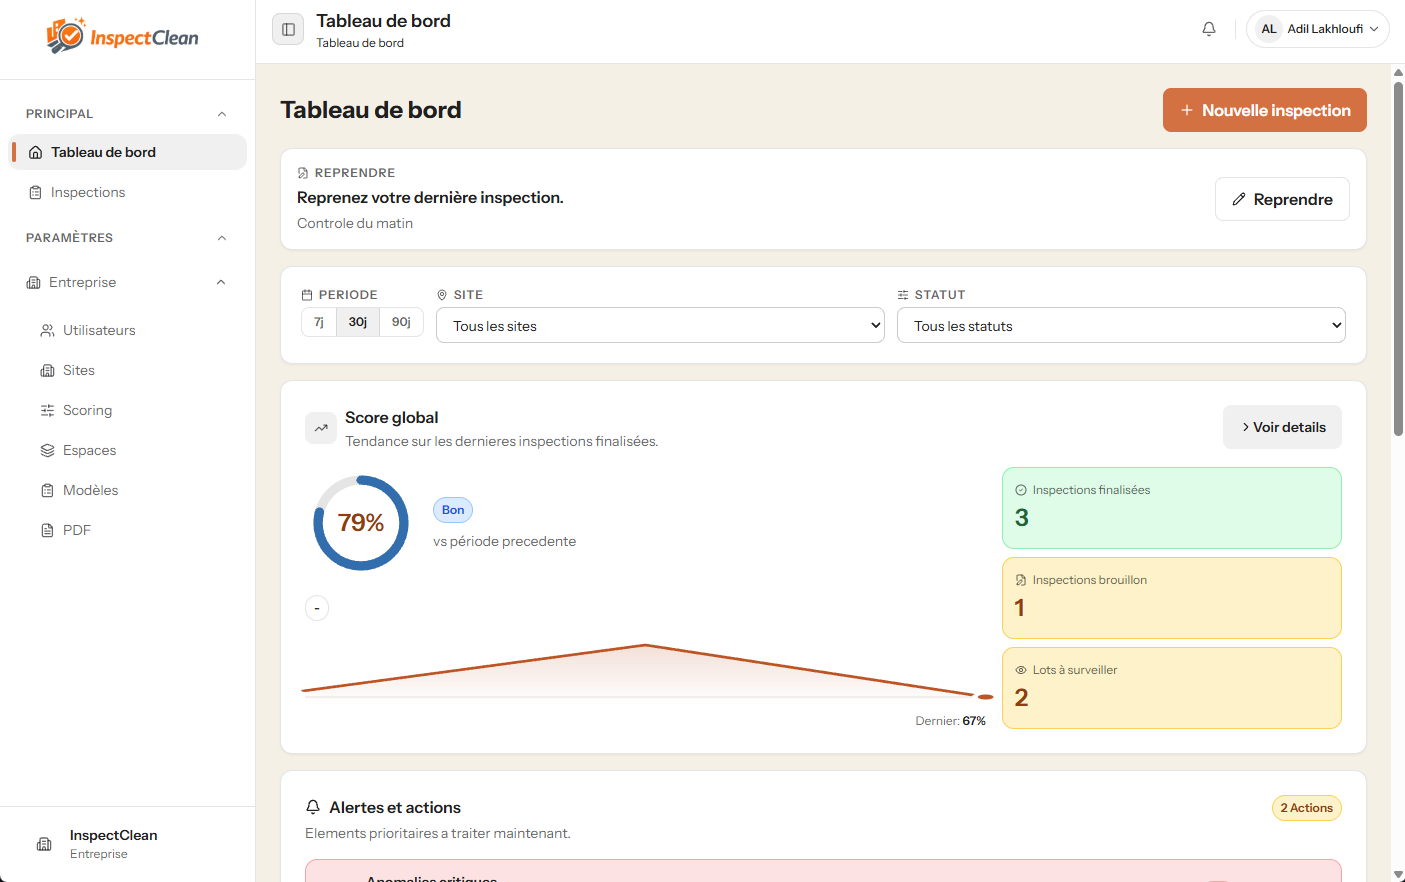Click the Espaces layers icon in sidebar
The height and width of the screenshot is (882, 1405).
click(x=47, y=450)
